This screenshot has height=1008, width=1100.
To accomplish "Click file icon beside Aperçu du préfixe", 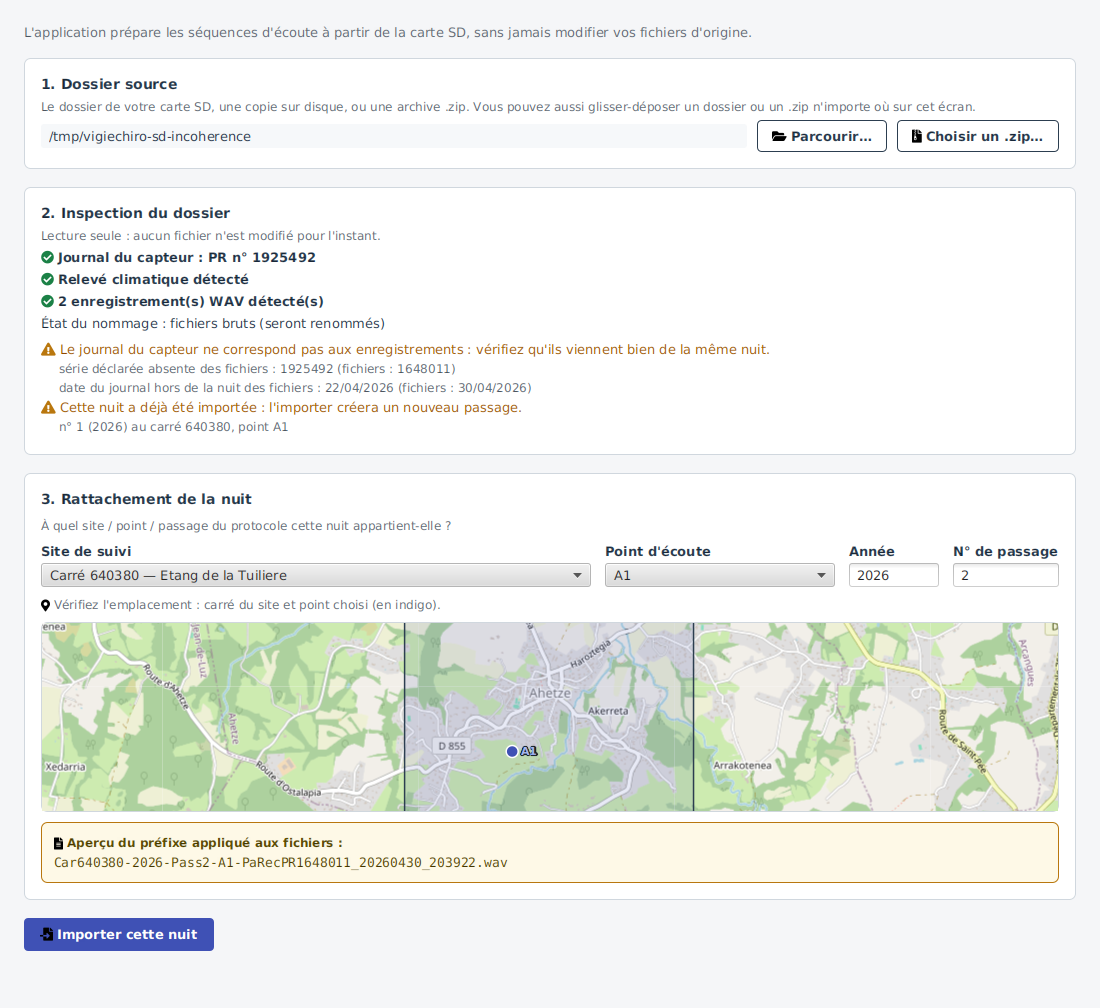I will point(58,843).
